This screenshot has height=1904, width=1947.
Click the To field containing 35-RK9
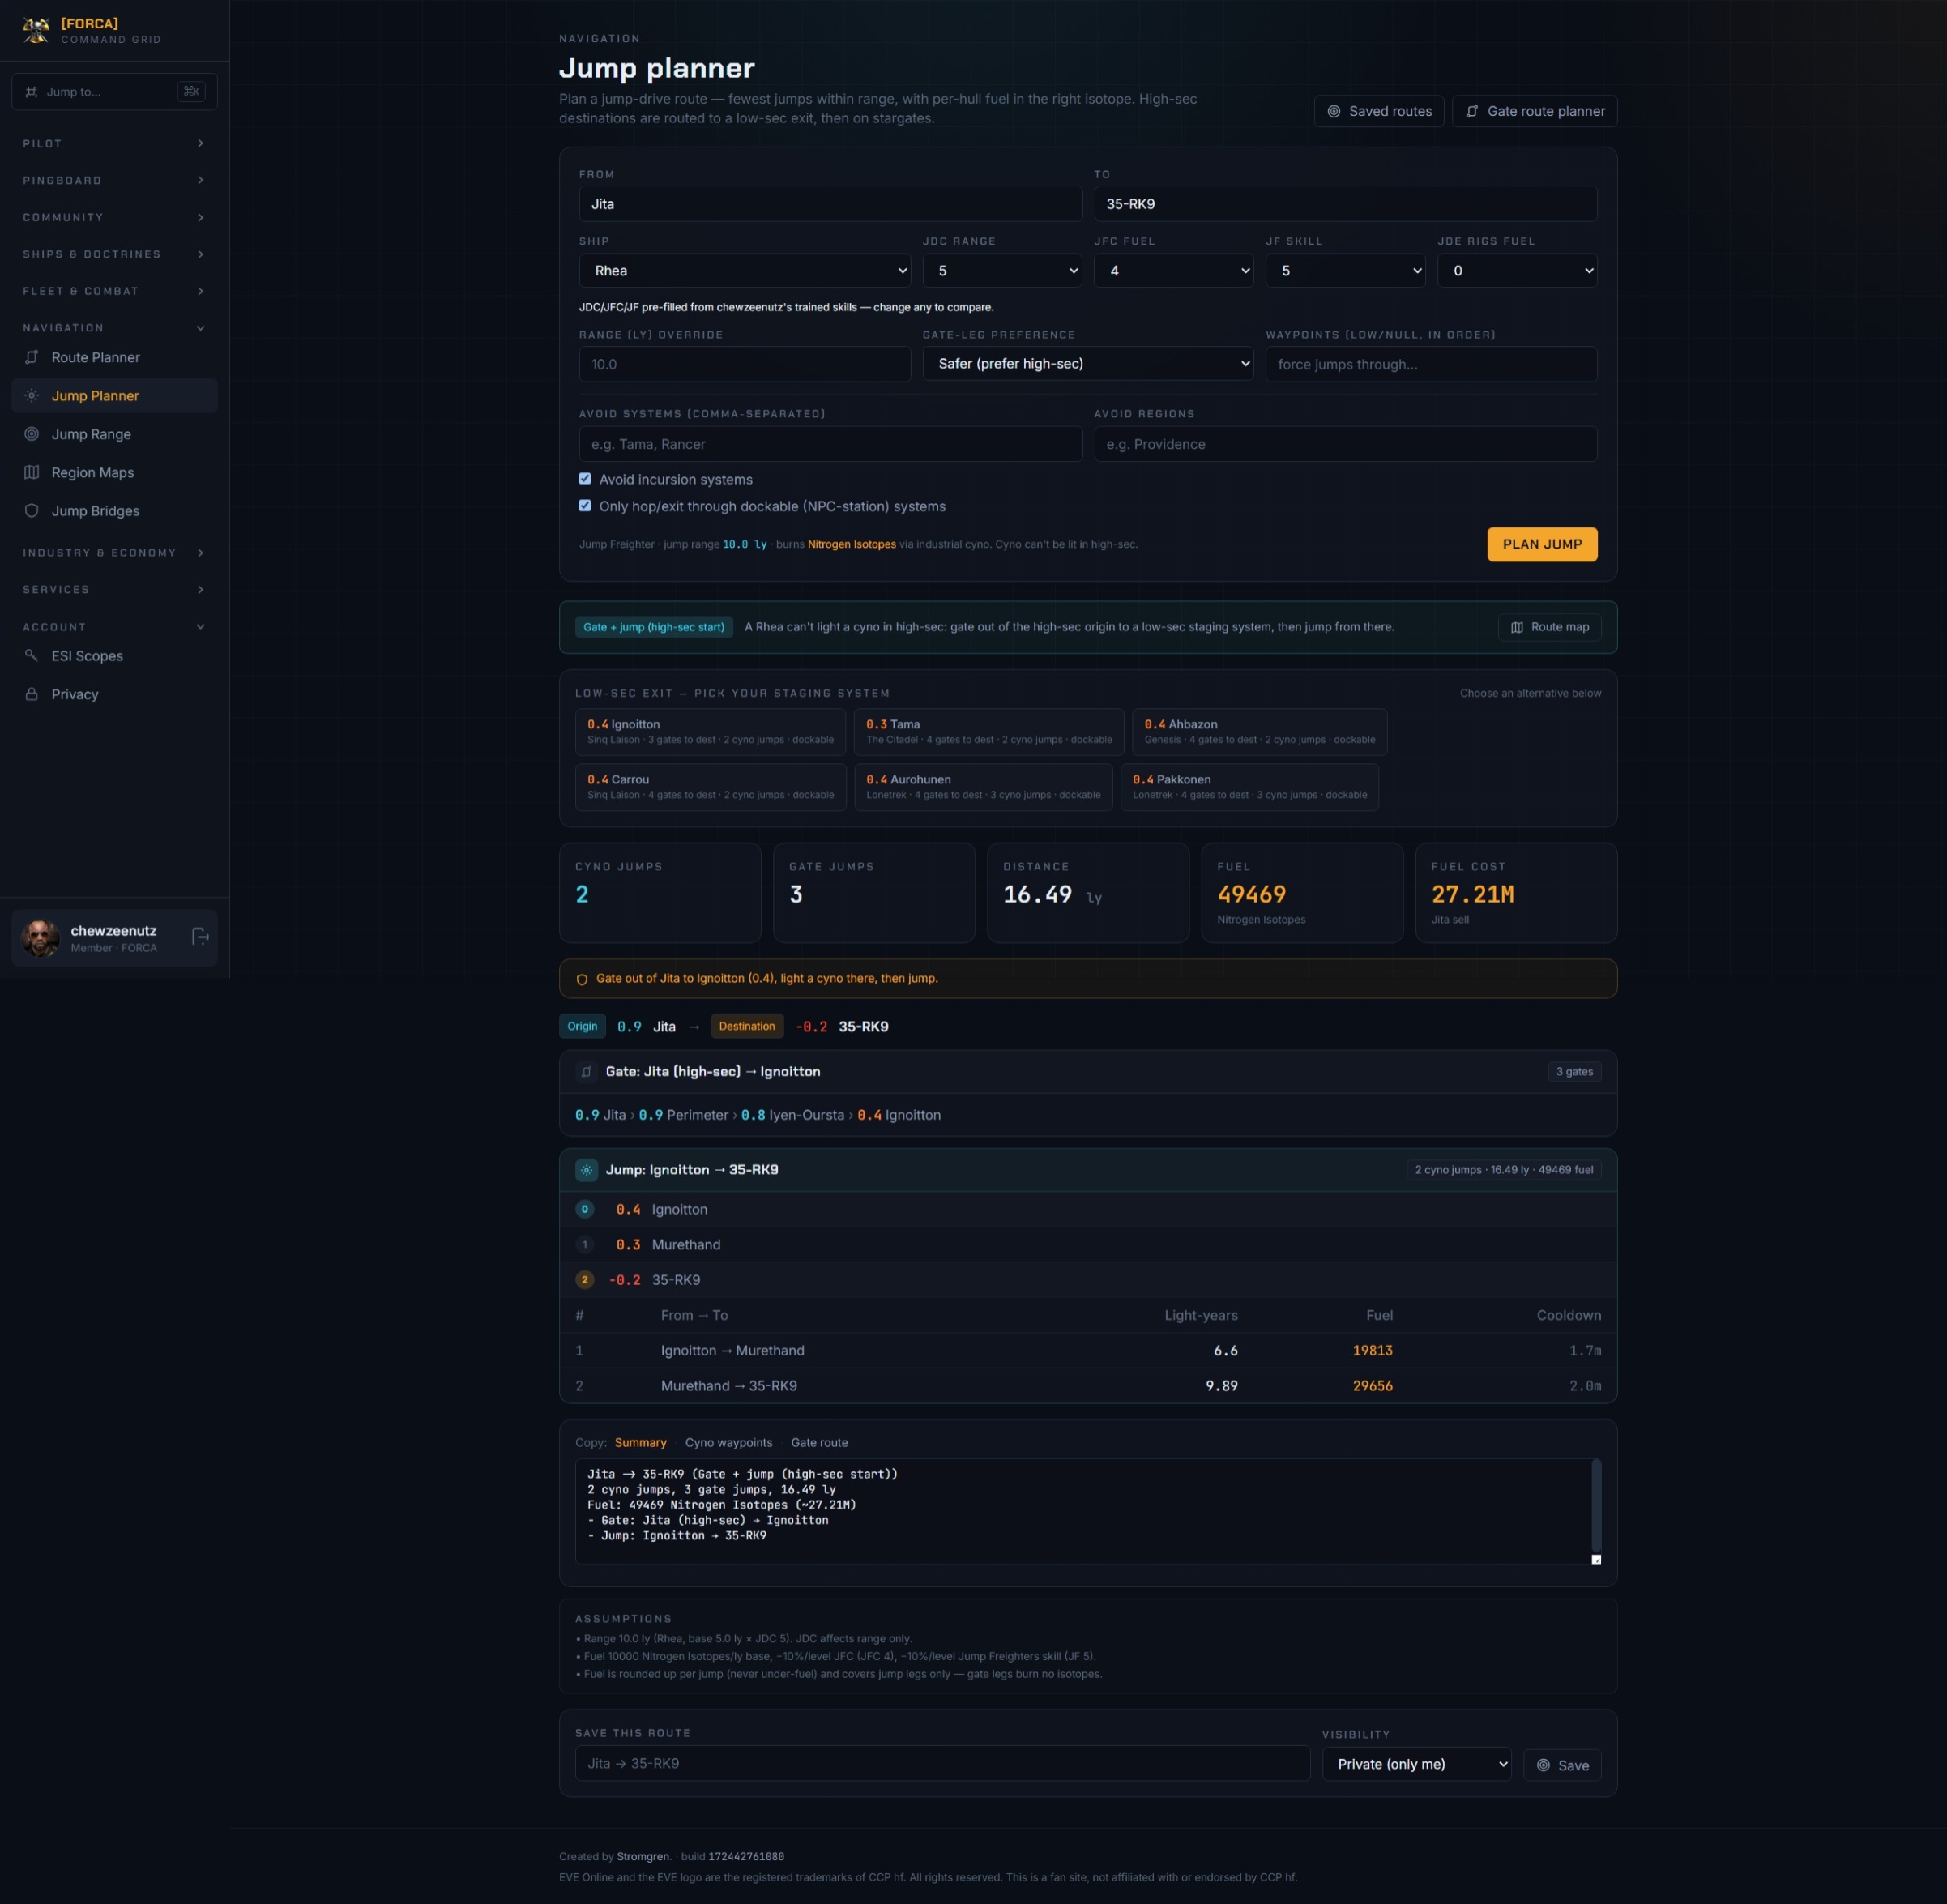1346,204
